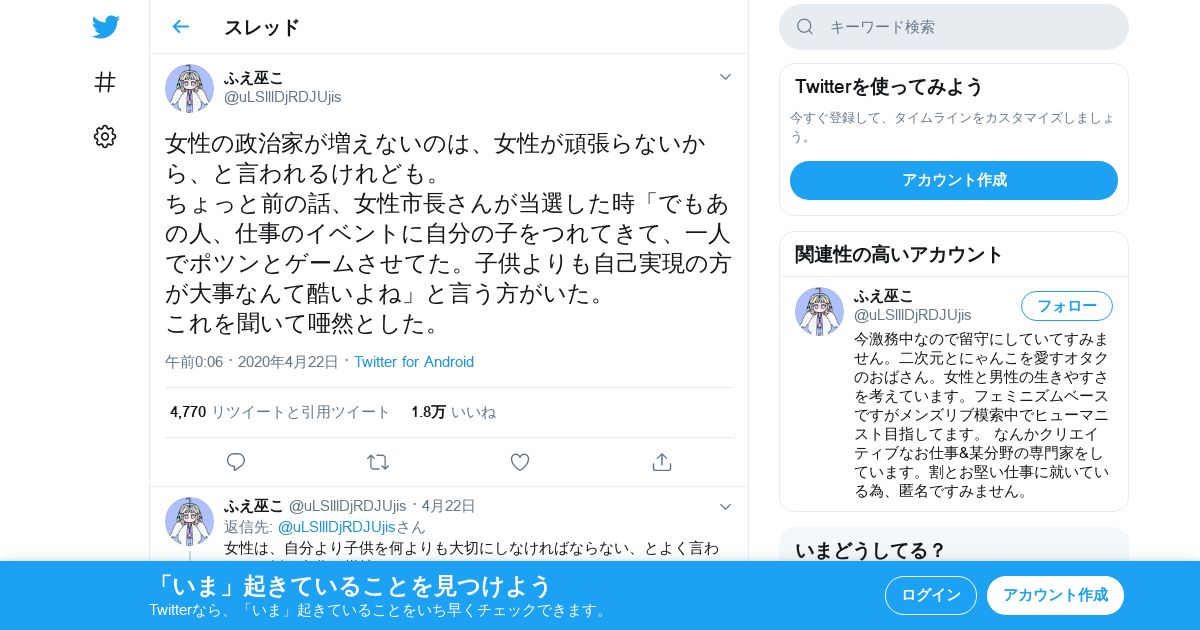Open the settings gear icon
This screenshot has height=630, width=1200.
point(105,137)
